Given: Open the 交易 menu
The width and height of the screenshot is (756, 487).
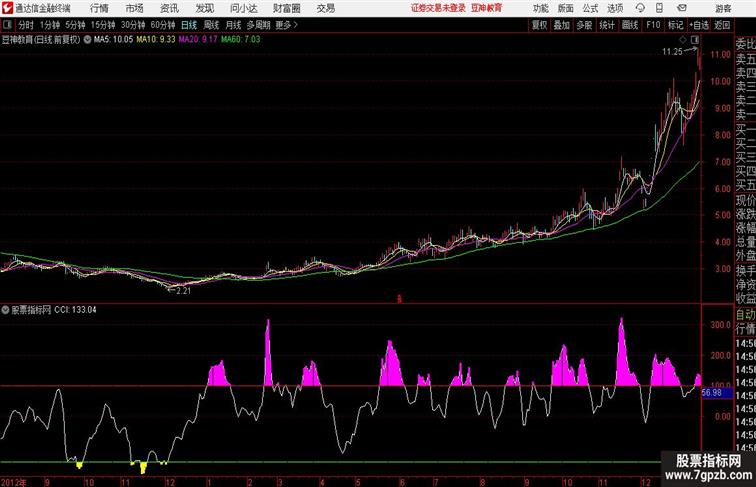Looking at the screenshot, I should [326, 8].
